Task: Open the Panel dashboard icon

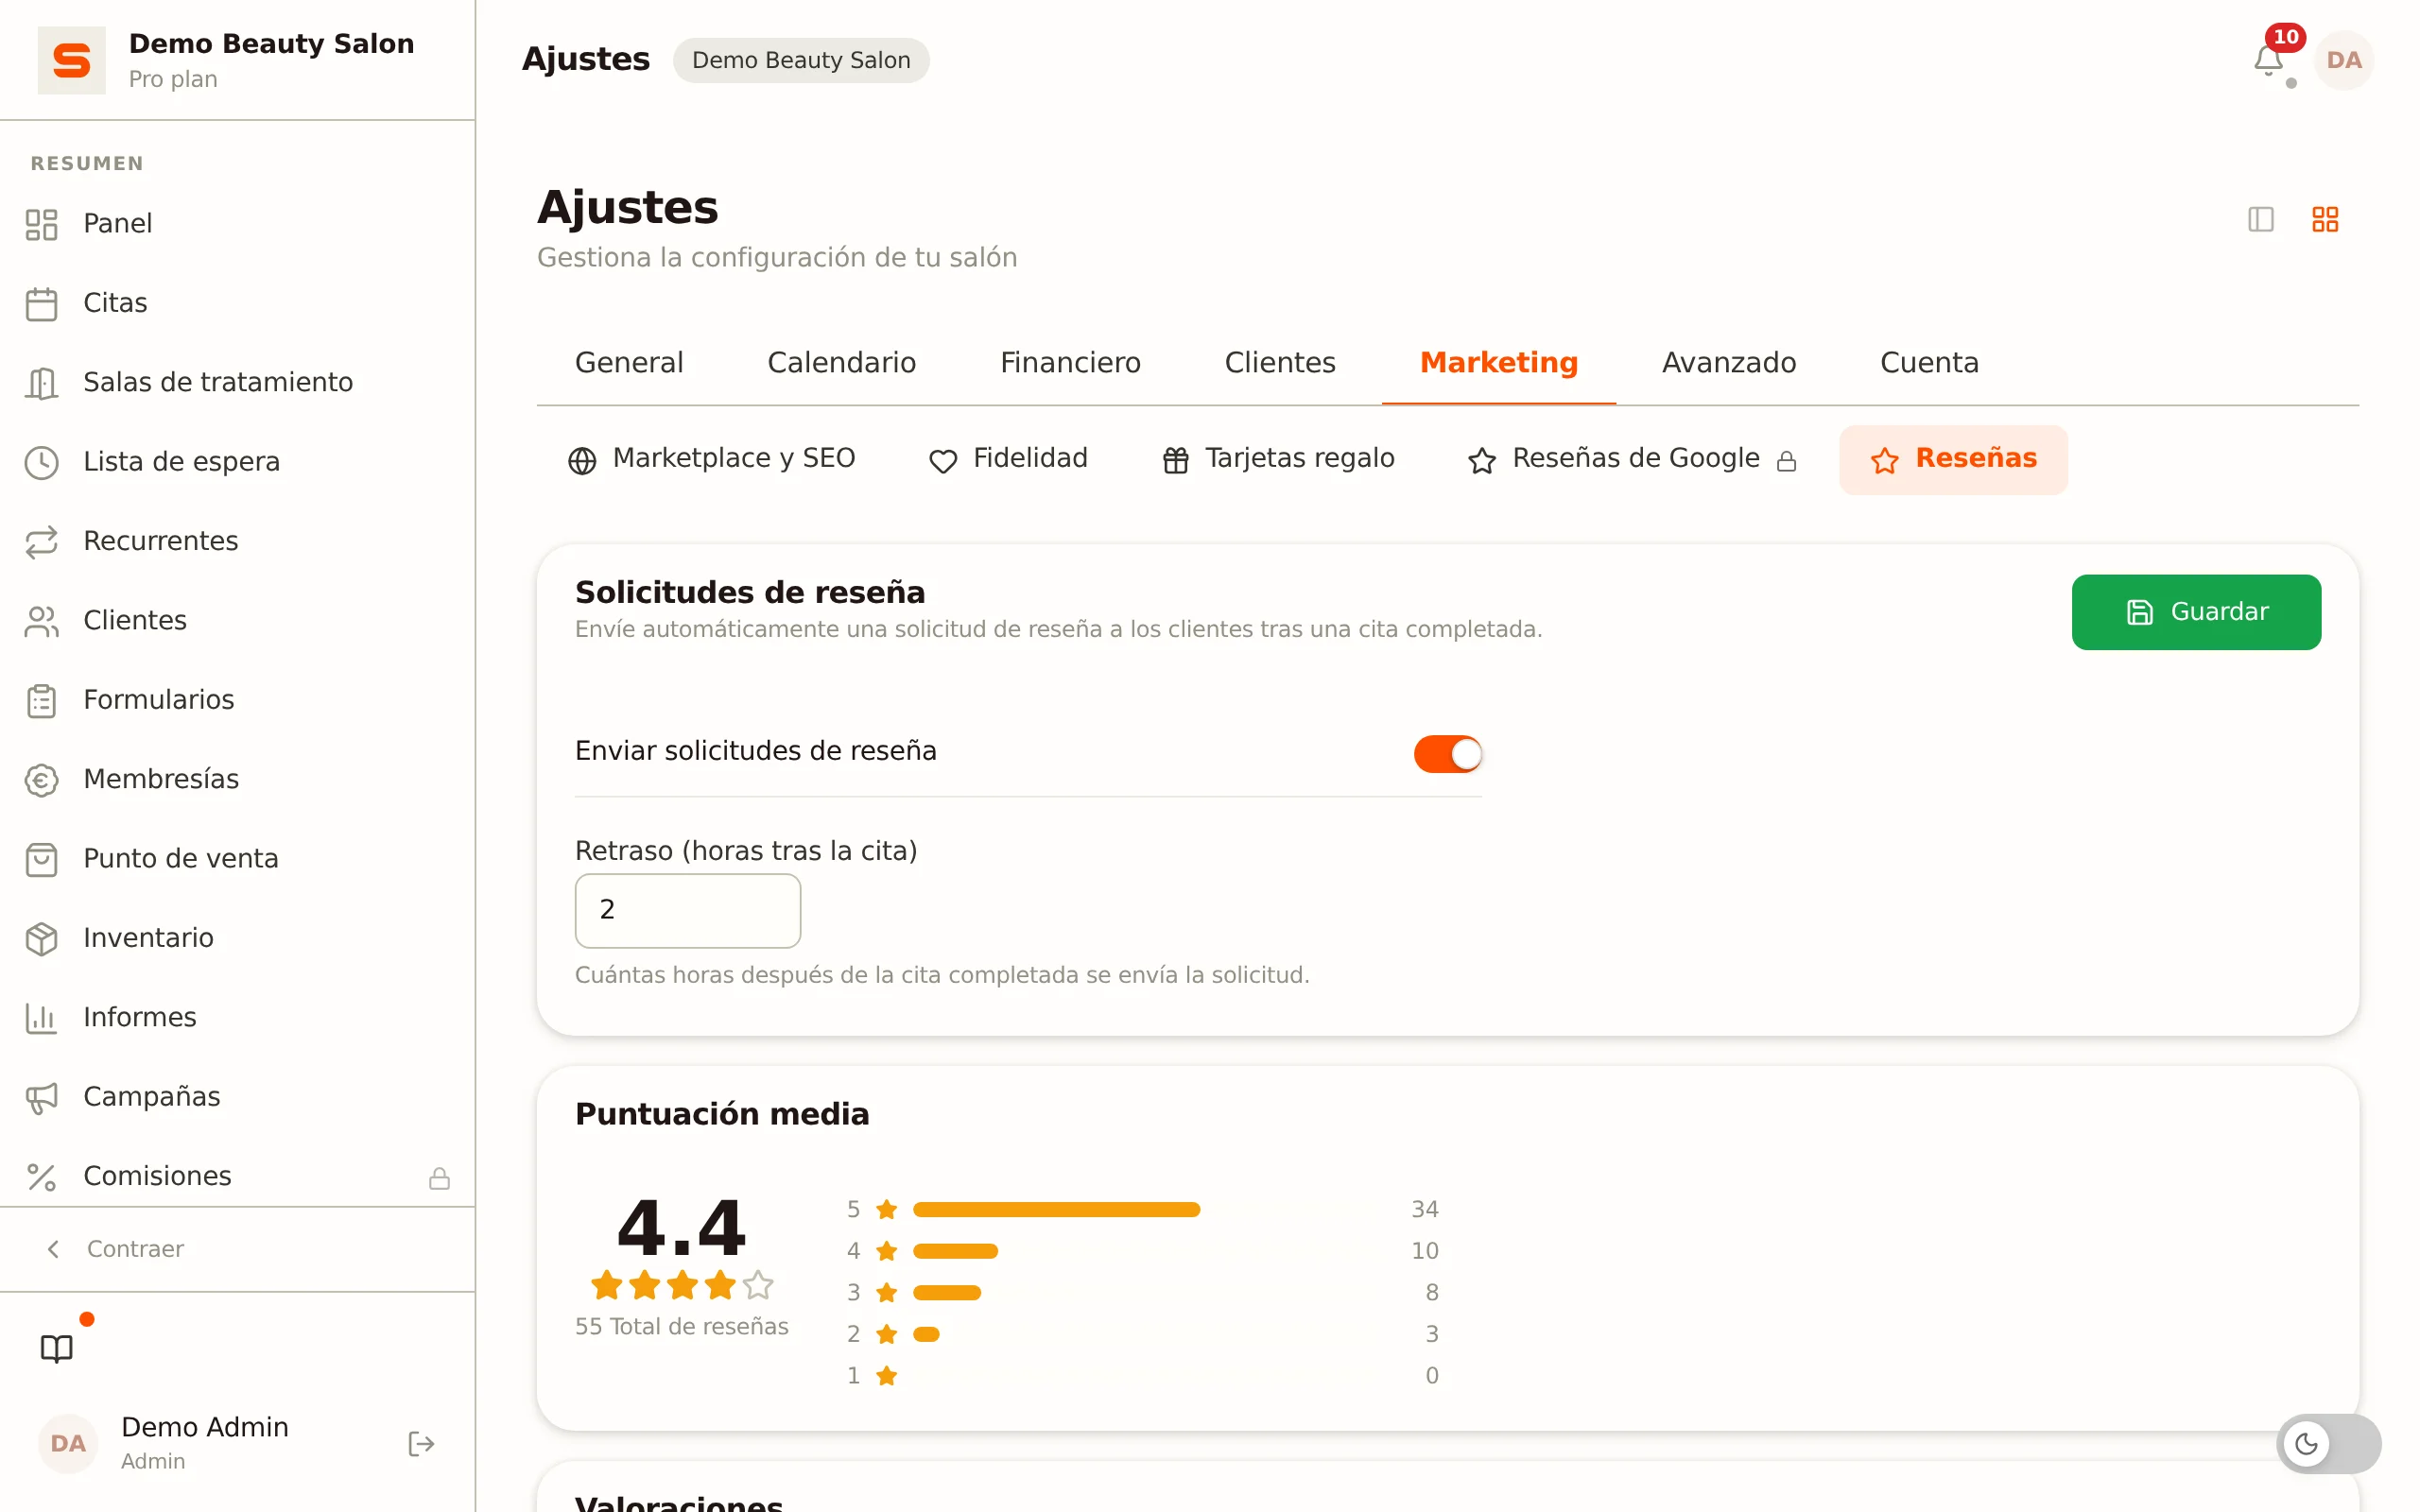Action: (41, 223)
